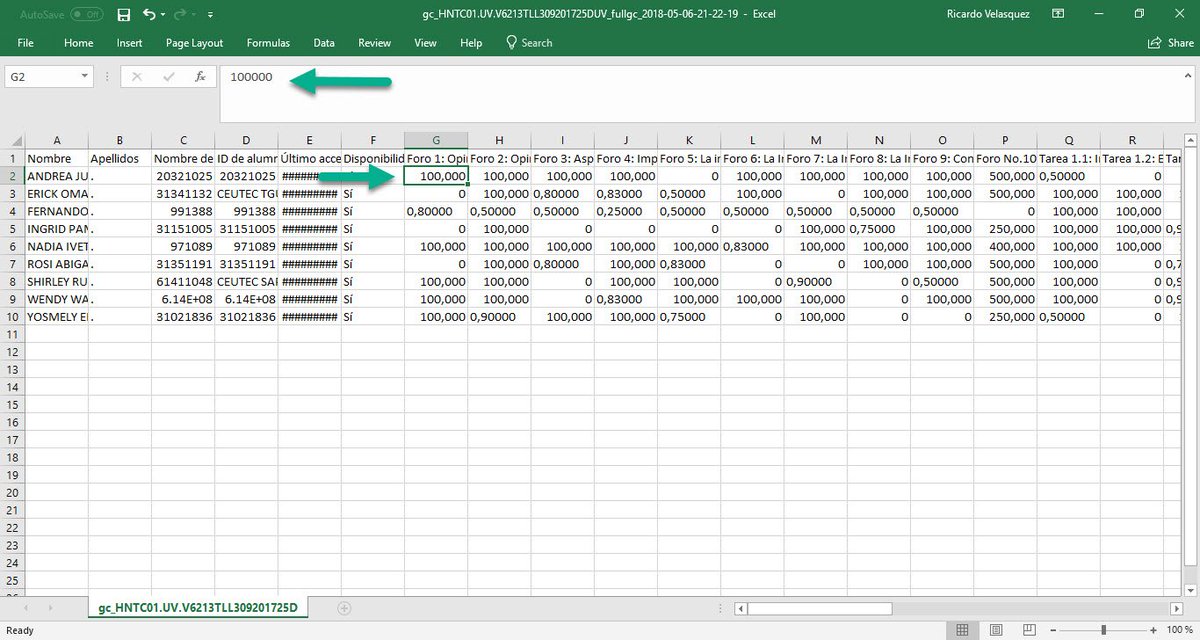This screenshot has width=1200, height=640.
Task: Select the Tarea 1.1 header cell
Action: (1069, 159)
